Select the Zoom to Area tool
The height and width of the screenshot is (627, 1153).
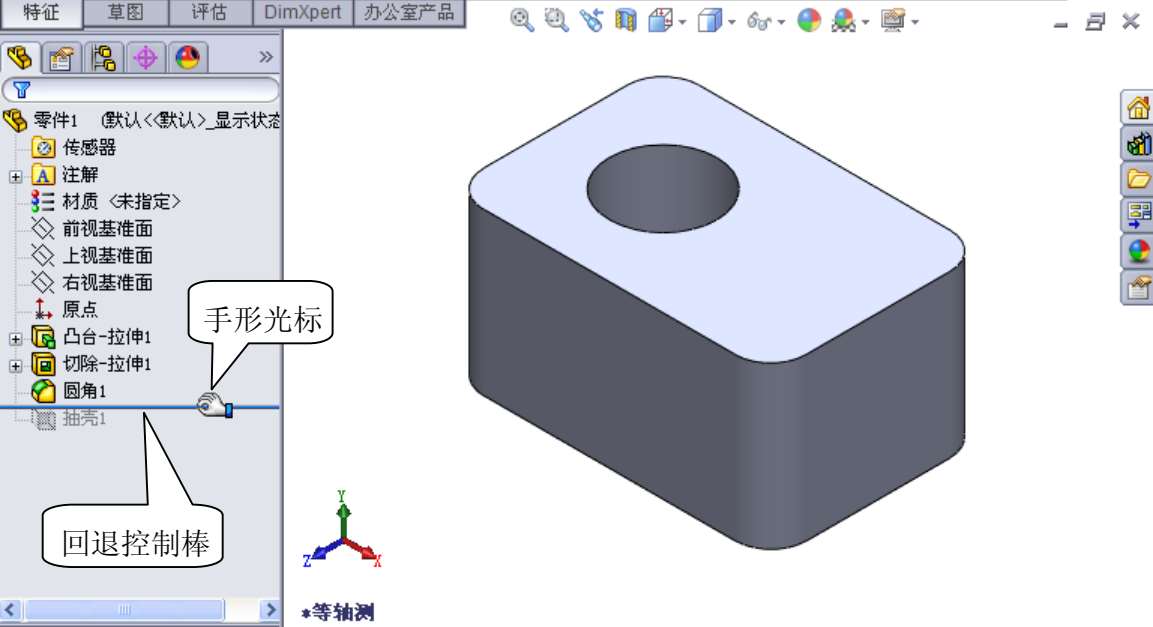tap(556, 20)
